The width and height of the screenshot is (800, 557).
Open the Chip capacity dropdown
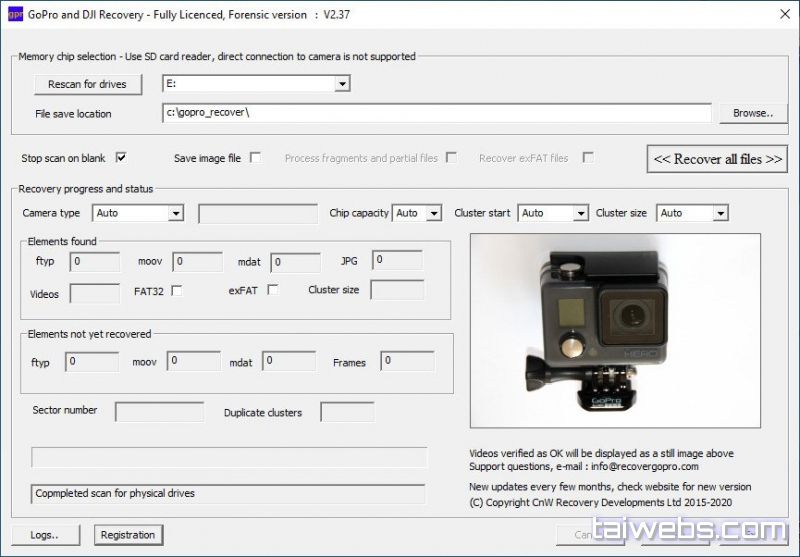(434, 213)
